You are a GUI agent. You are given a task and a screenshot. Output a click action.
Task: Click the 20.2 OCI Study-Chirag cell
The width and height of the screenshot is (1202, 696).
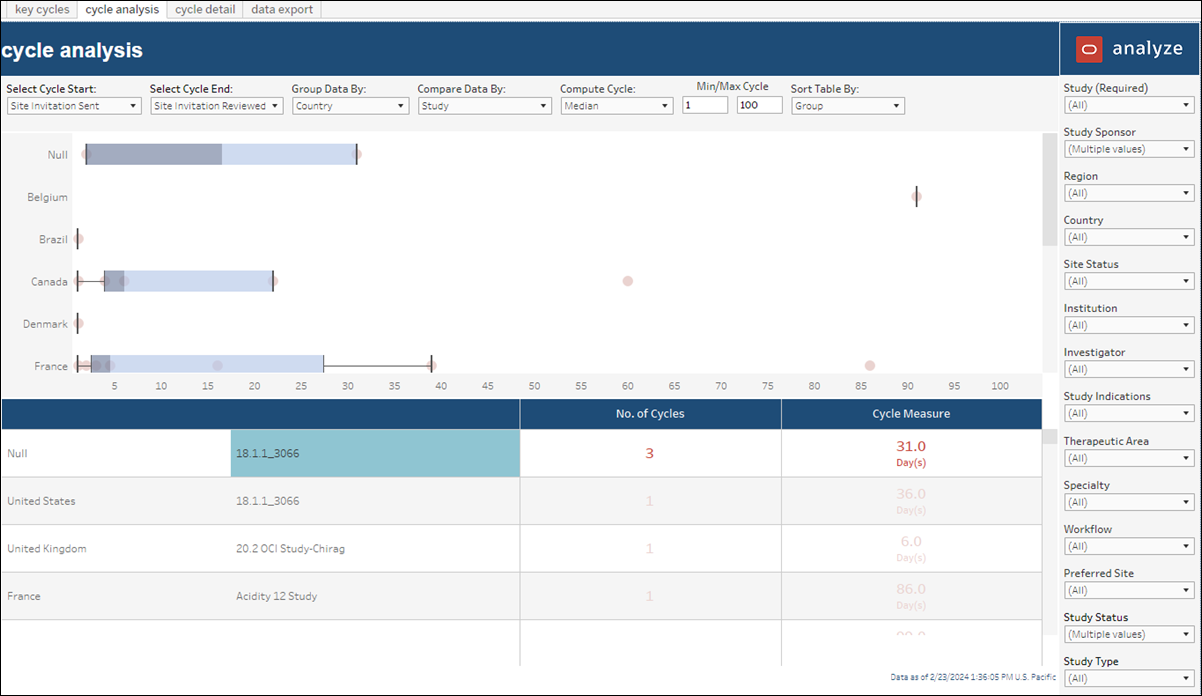(x=375, y=548)
